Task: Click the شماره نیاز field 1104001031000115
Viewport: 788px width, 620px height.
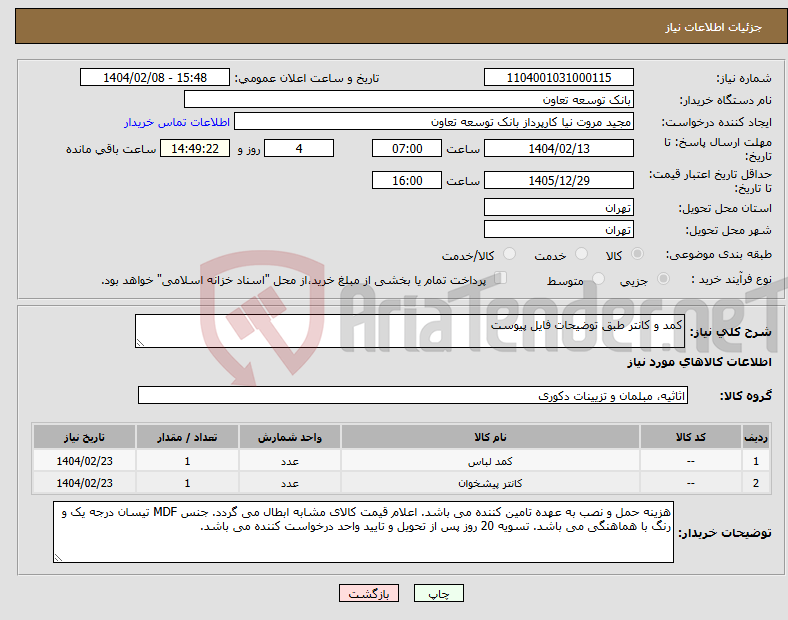Action: point(558,77)
